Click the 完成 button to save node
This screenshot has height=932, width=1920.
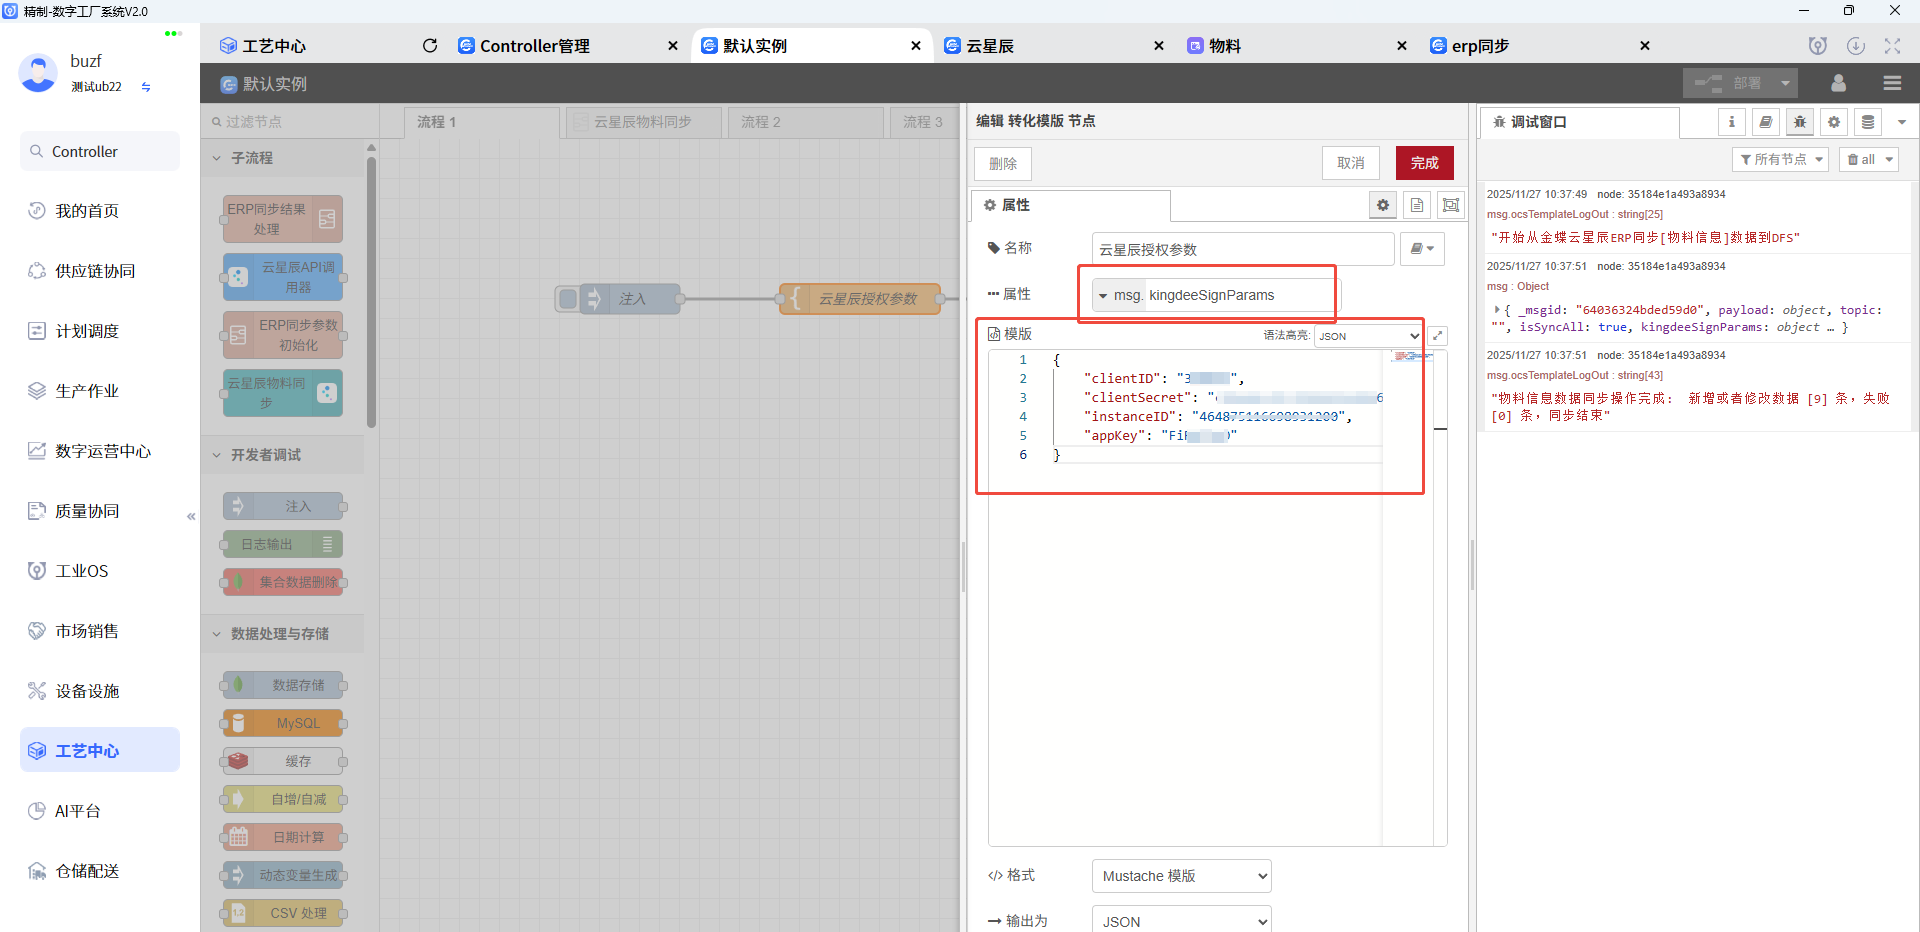point(1424,162)
